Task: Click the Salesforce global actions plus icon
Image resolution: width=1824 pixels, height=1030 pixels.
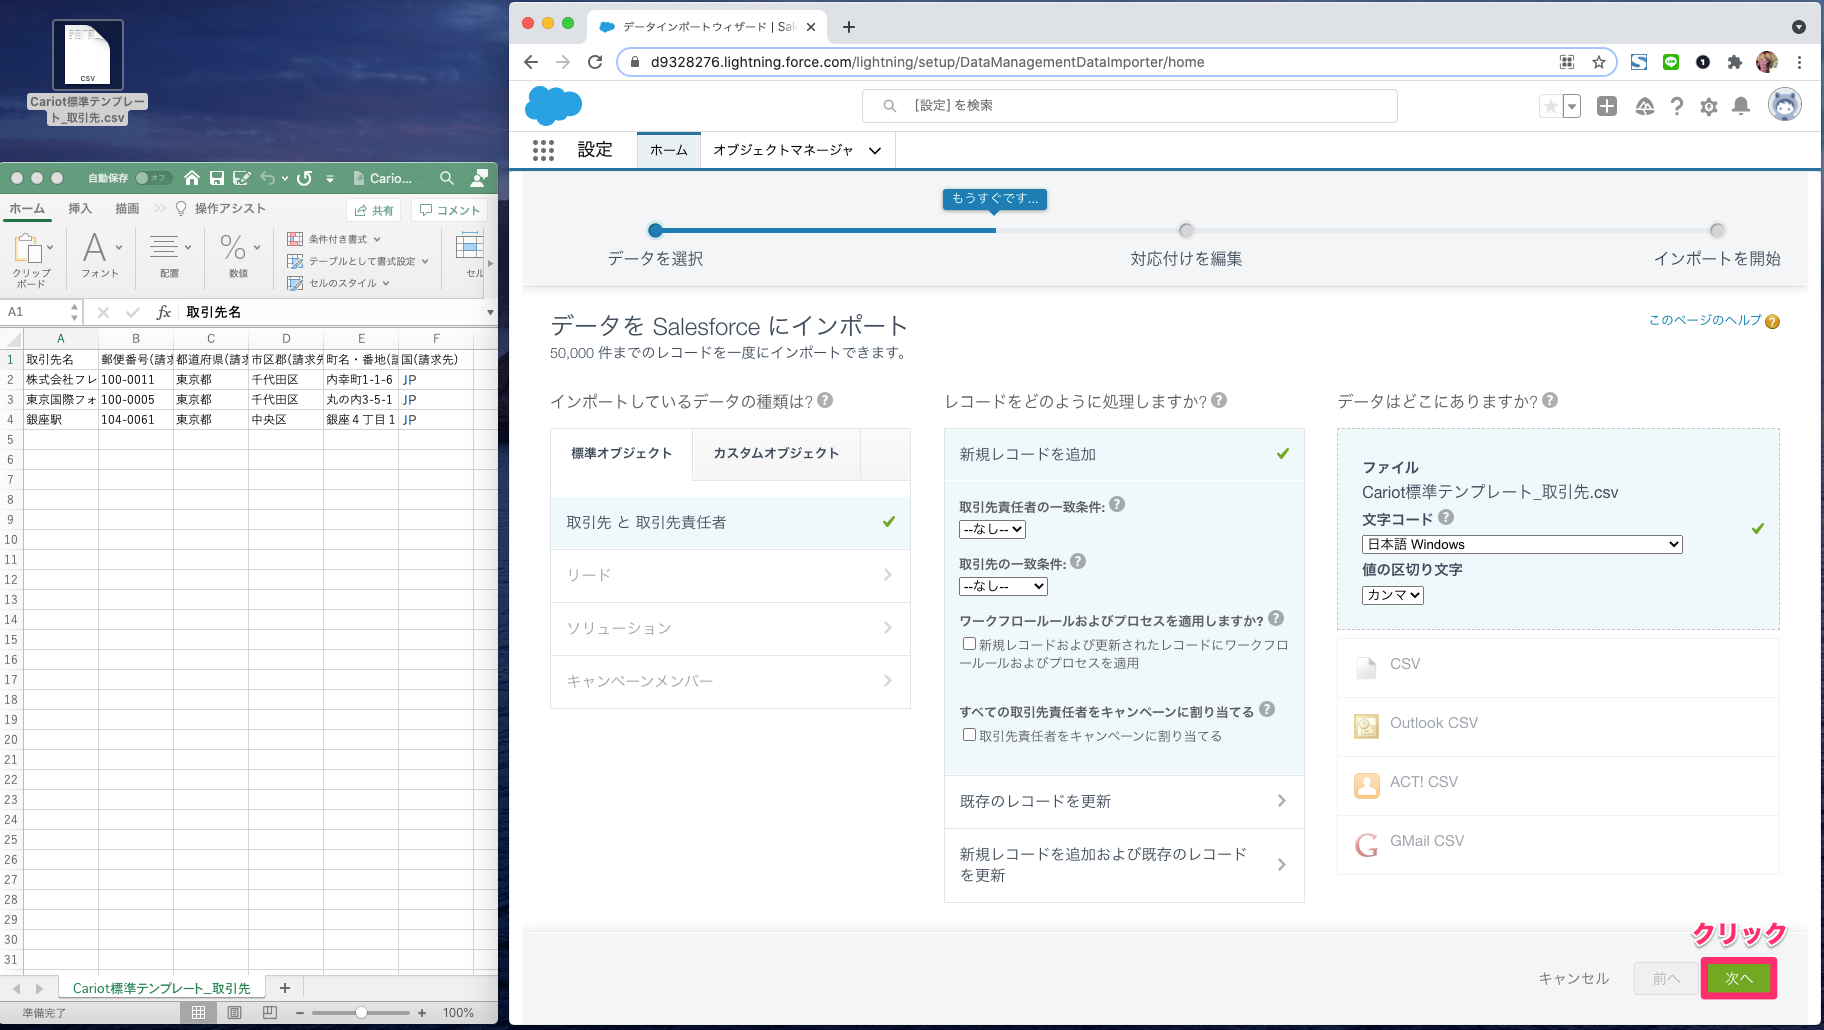Action: (x=1607, y=106)
